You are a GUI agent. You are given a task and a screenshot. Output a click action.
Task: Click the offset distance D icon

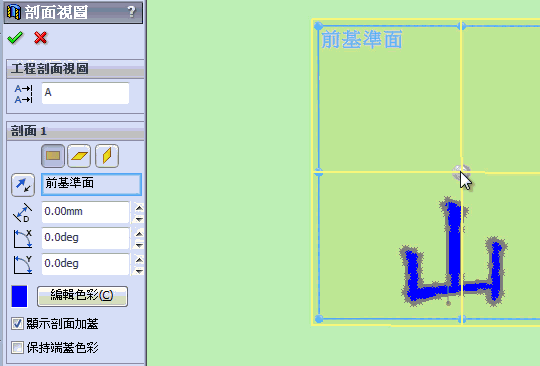pyautogui.click(x=23, y=213)
